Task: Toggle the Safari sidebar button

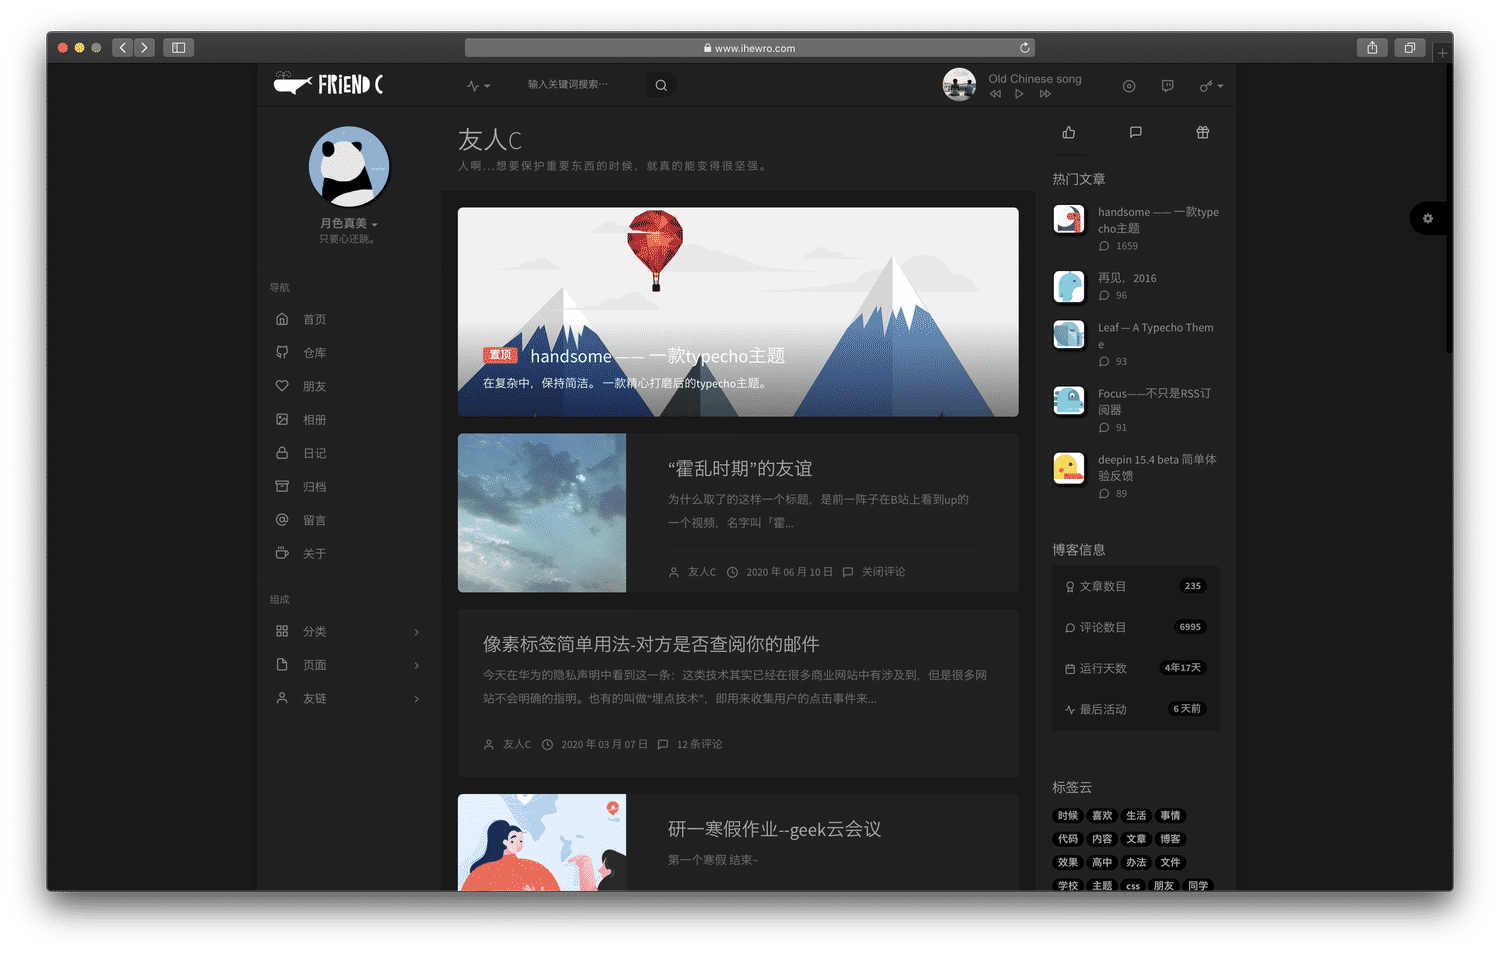Action: point(179,47)
